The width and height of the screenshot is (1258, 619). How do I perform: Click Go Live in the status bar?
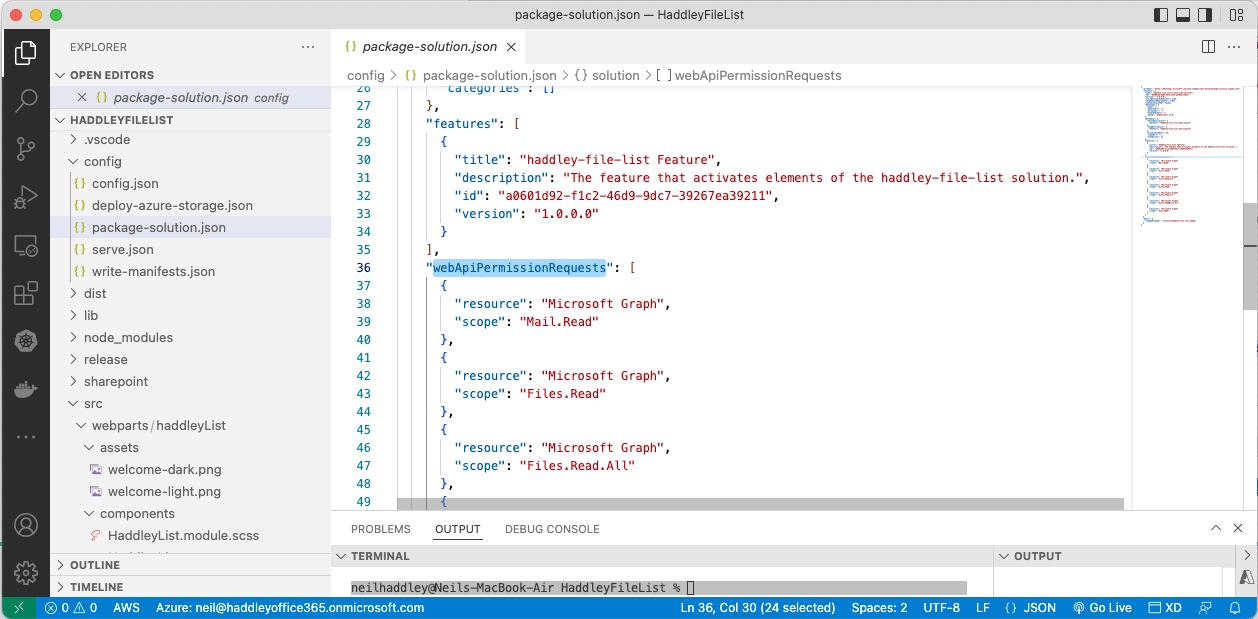pos(1102,608)
